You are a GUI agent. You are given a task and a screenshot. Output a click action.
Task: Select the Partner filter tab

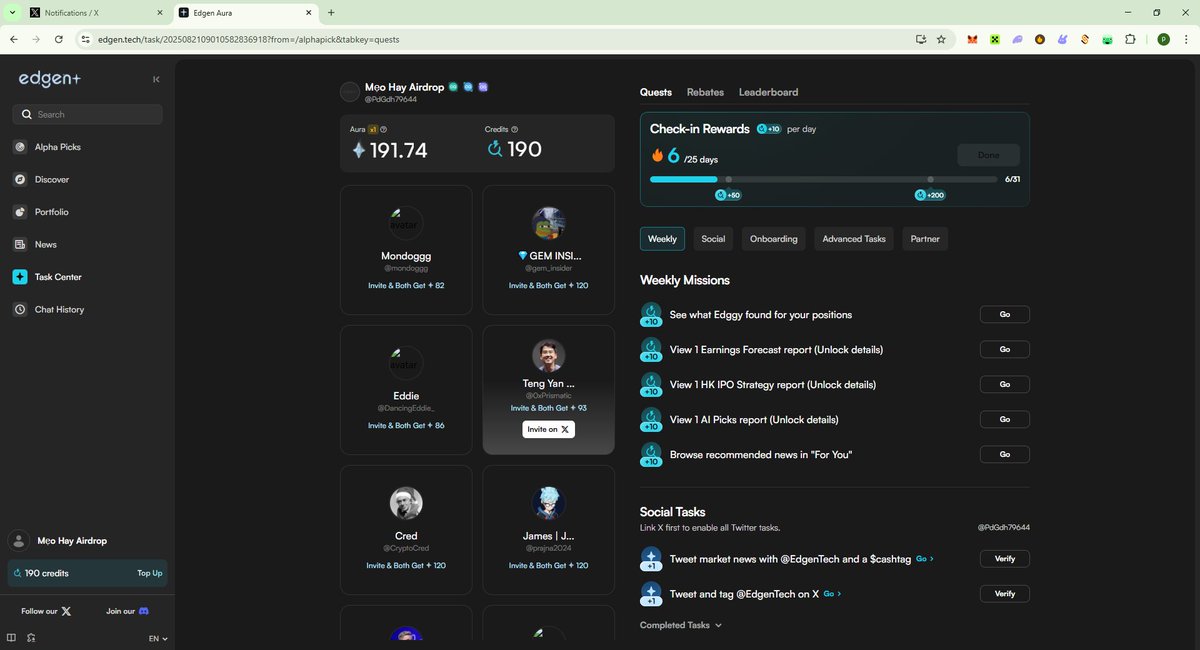tap(925, 239)
